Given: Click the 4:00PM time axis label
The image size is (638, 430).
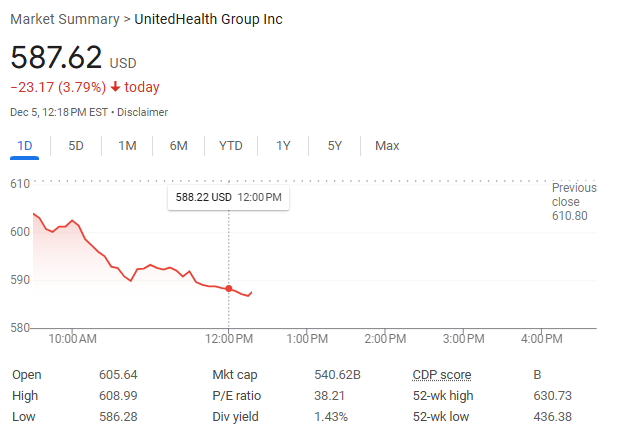Looking at the screenshot, I should (x=542, y=339).
